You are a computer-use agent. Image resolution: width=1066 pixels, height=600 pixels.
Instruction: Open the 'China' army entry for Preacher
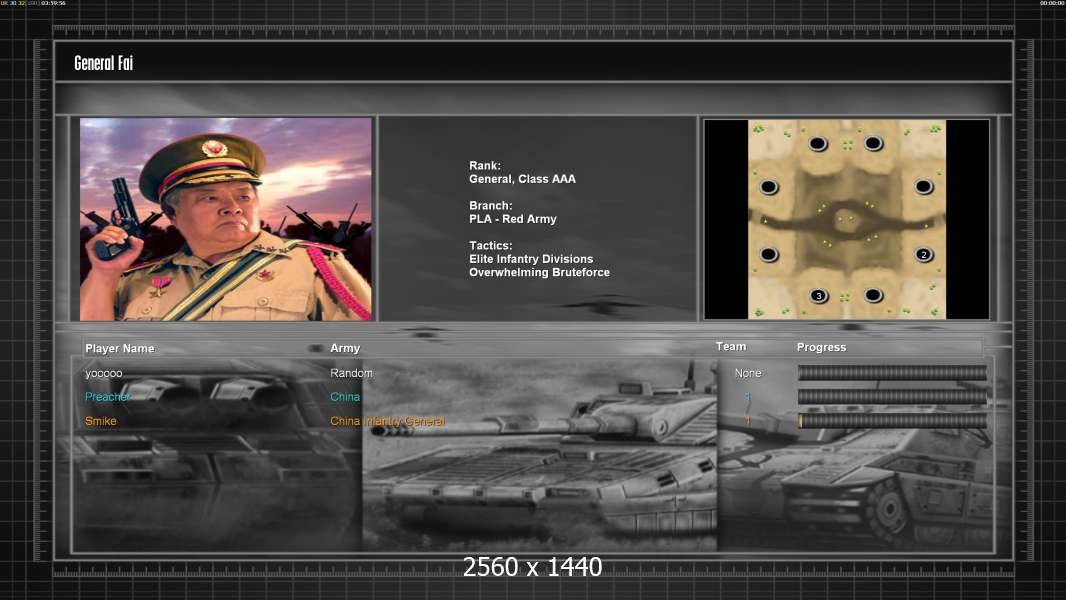pos(345,397)
